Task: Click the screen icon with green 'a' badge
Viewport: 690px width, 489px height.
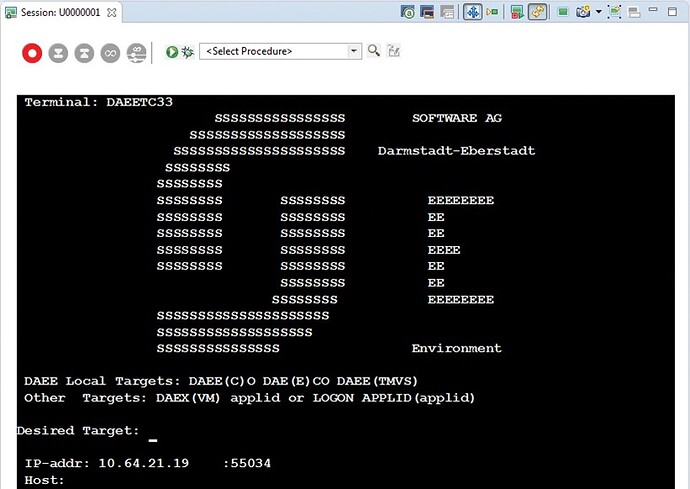Action: pyautogui.click(x=408, y=12)
